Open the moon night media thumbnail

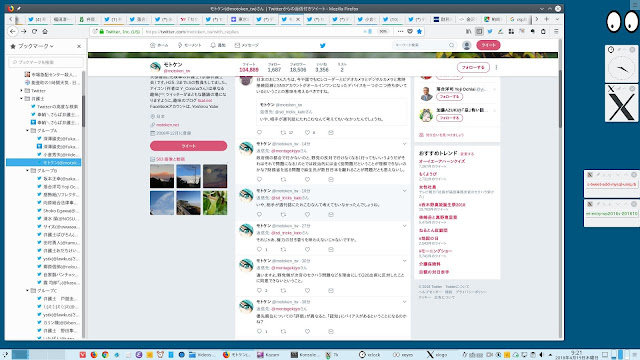tap(215, 176)
